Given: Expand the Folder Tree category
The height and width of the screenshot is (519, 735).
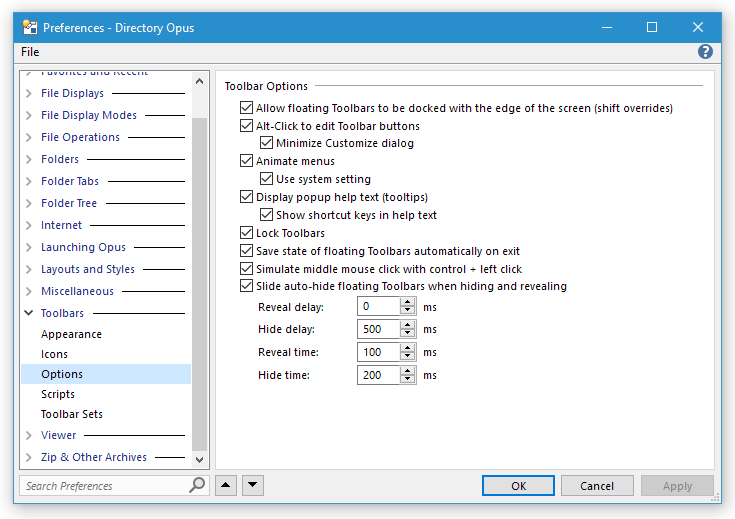Looking at the screenshot, I should (x=29, y=203).
